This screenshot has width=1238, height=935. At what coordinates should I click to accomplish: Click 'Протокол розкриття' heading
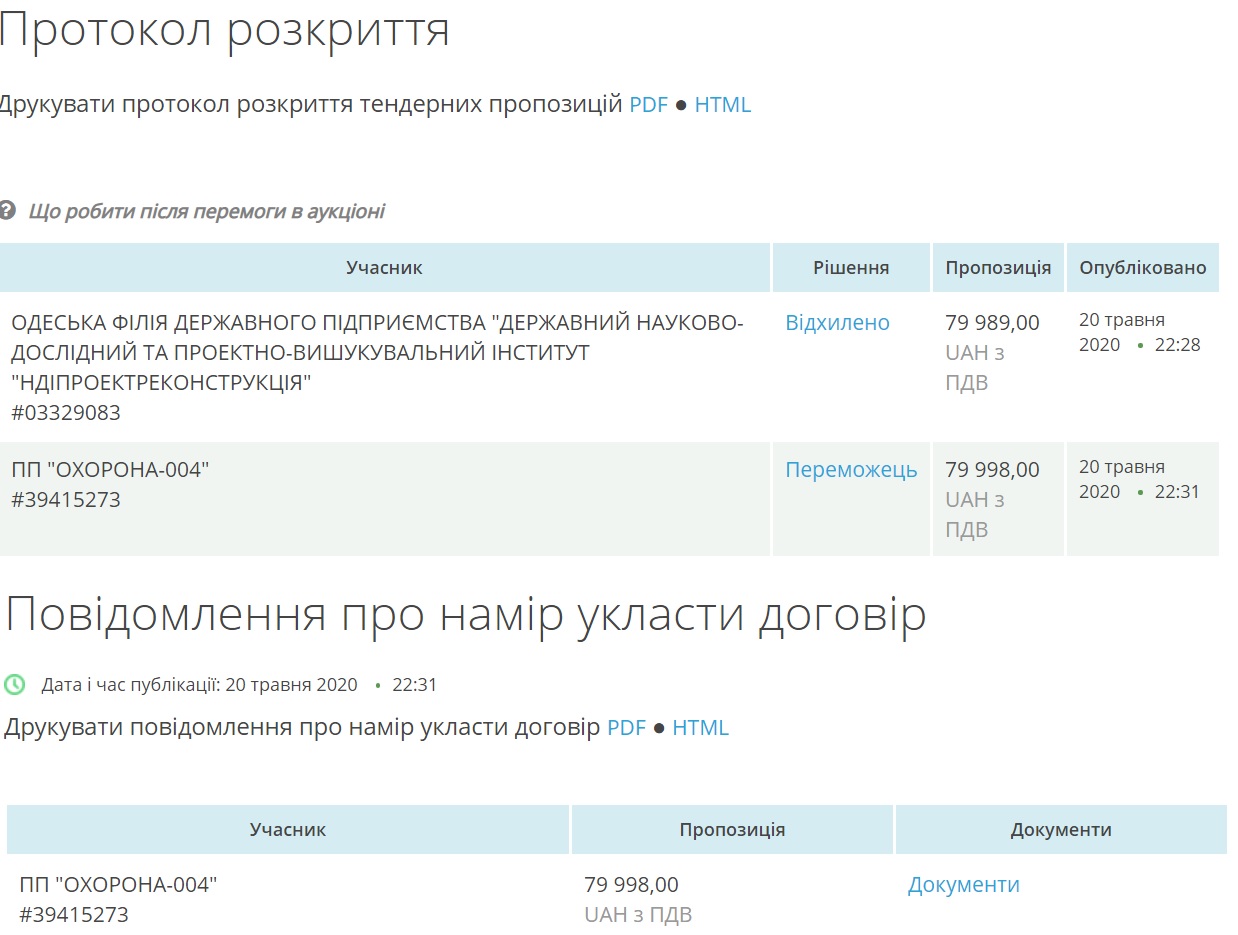pos(224,31)
